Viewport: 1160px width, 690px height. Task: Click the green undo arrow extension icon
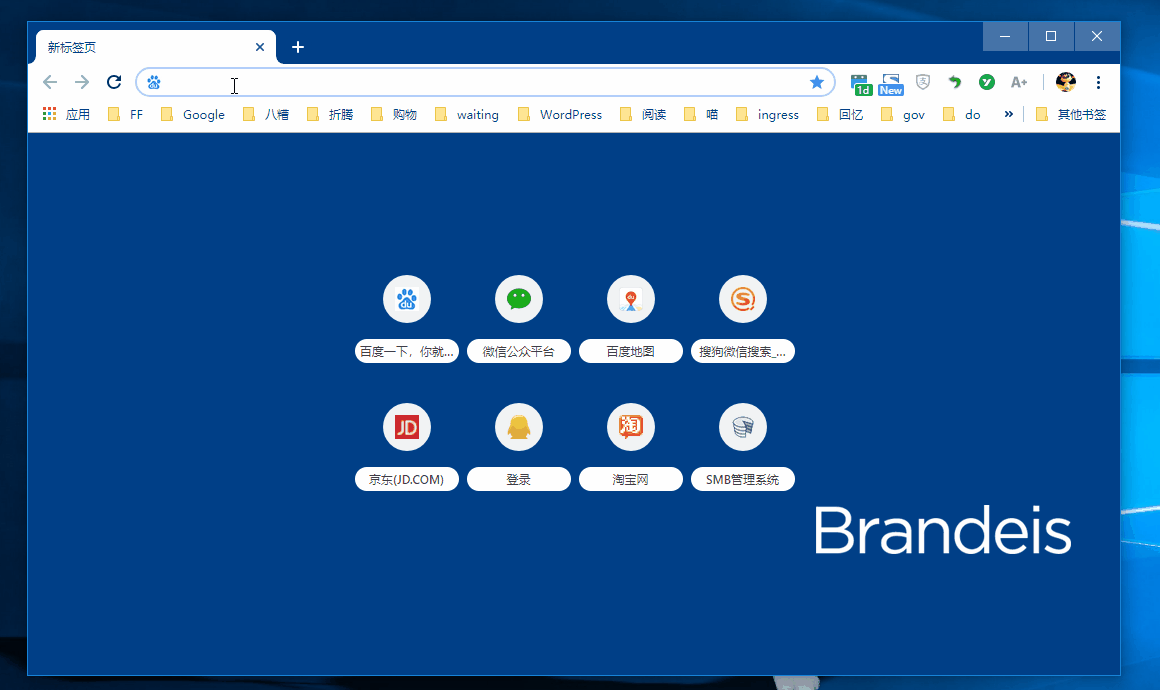955,82
